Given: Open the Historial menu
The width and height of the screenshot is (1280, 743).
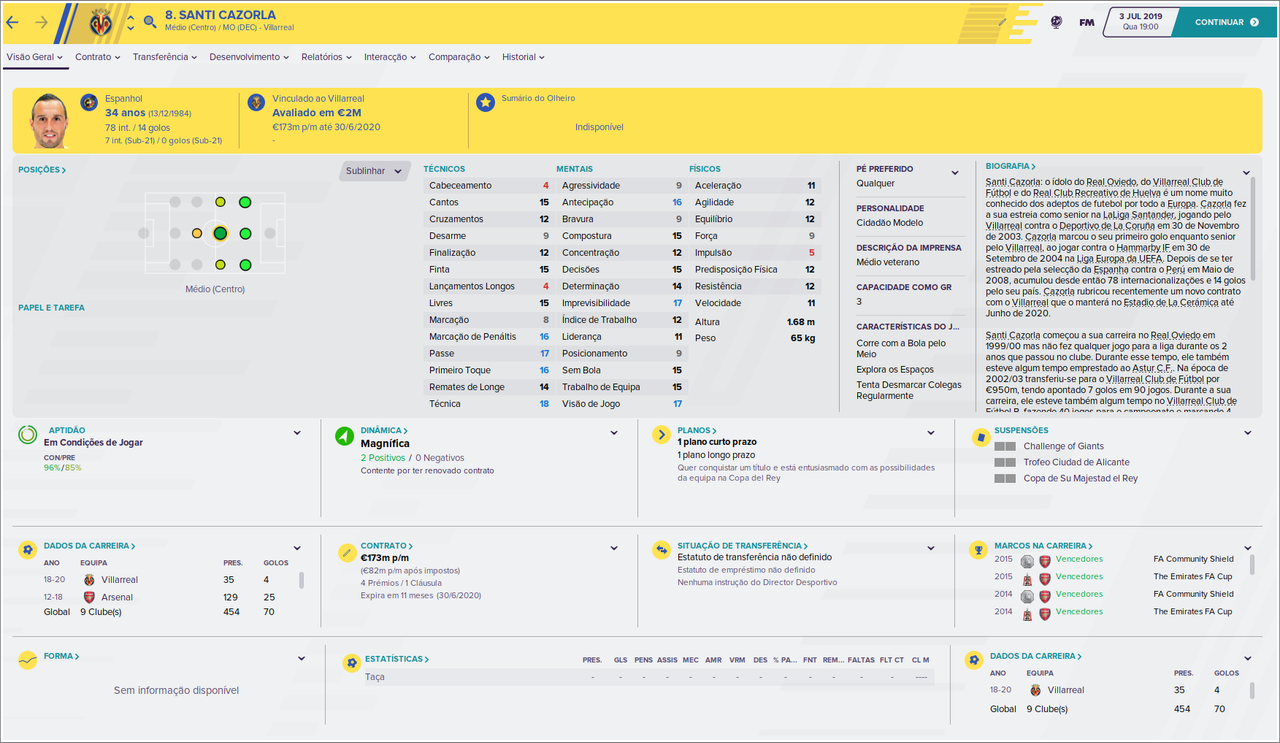Looking at the screenshot, I should tap(524, 57).
